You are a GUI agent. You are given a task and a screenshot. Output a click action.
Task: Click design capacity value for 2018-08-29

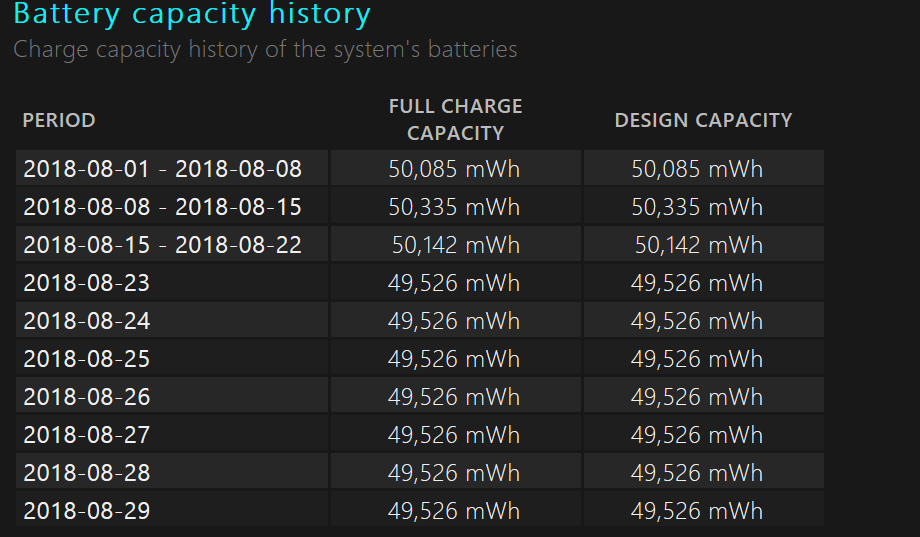(x=697, y=511)
